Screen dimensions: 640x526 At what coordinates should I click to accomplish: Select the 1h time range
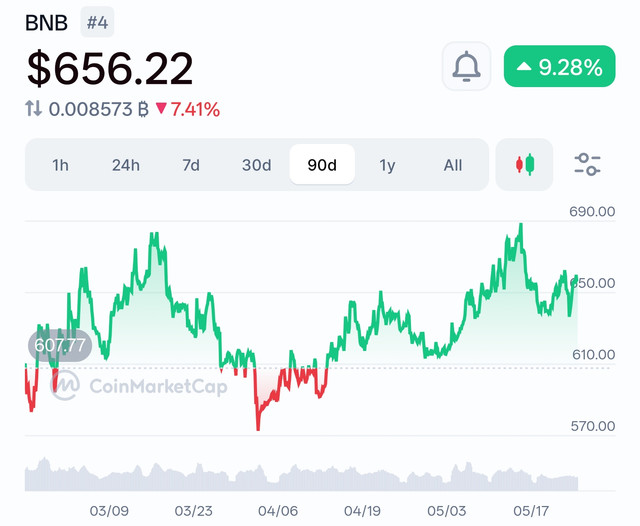(60, 165)
